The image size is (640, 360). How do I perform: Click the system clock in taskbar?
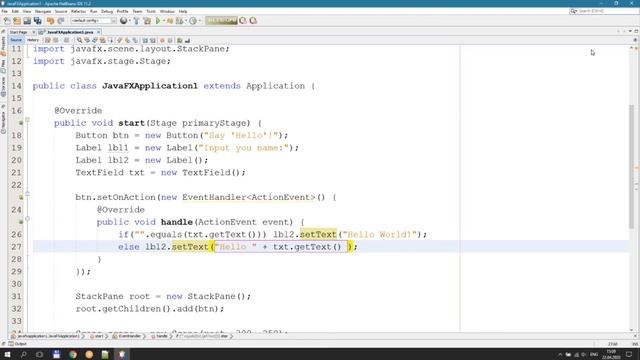[611, 354]
